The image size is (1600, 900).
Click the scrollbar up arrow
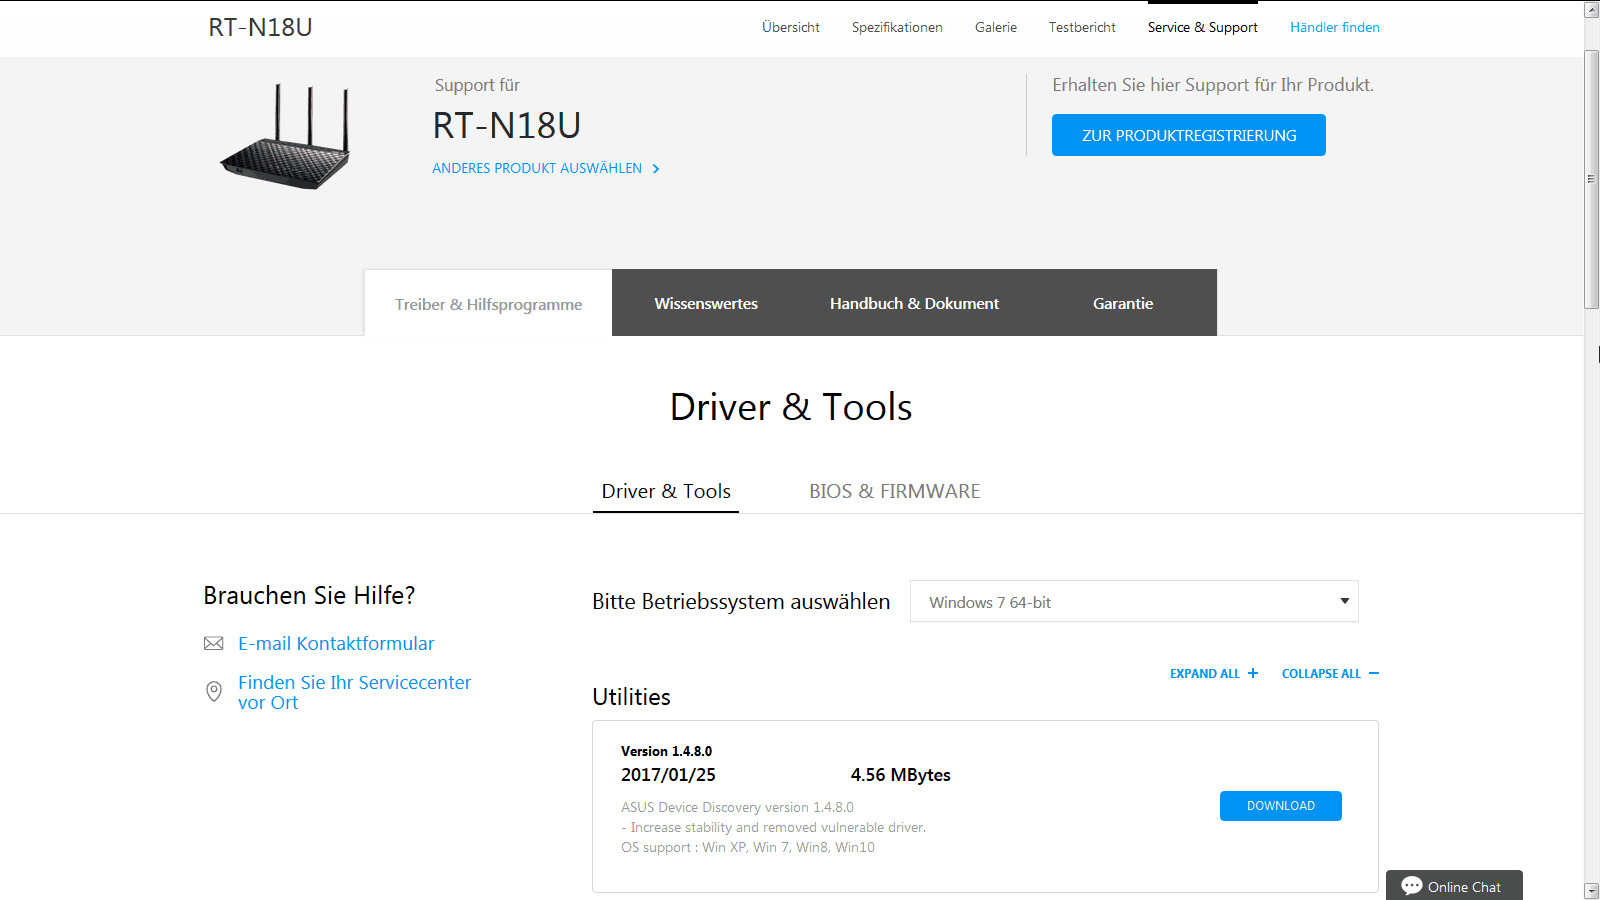pos(1591,10)
